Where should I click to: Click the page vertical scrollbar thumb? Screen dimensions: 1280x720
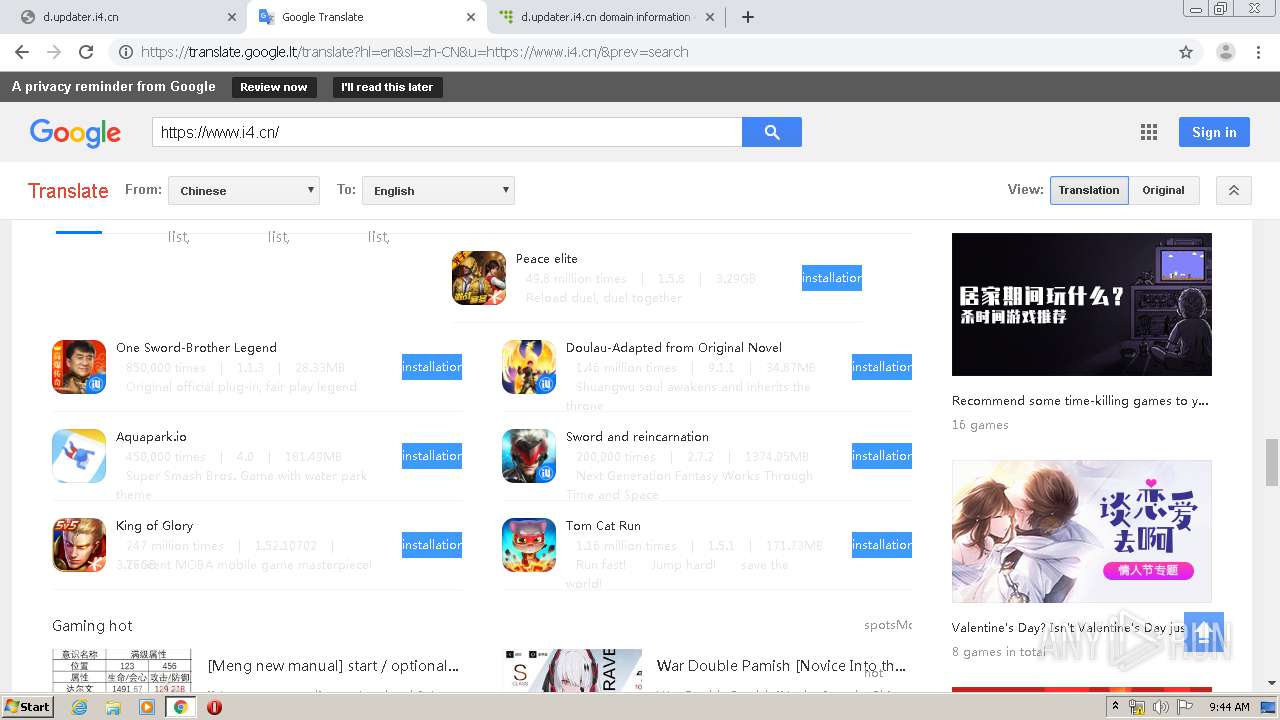click(1272, 461)
